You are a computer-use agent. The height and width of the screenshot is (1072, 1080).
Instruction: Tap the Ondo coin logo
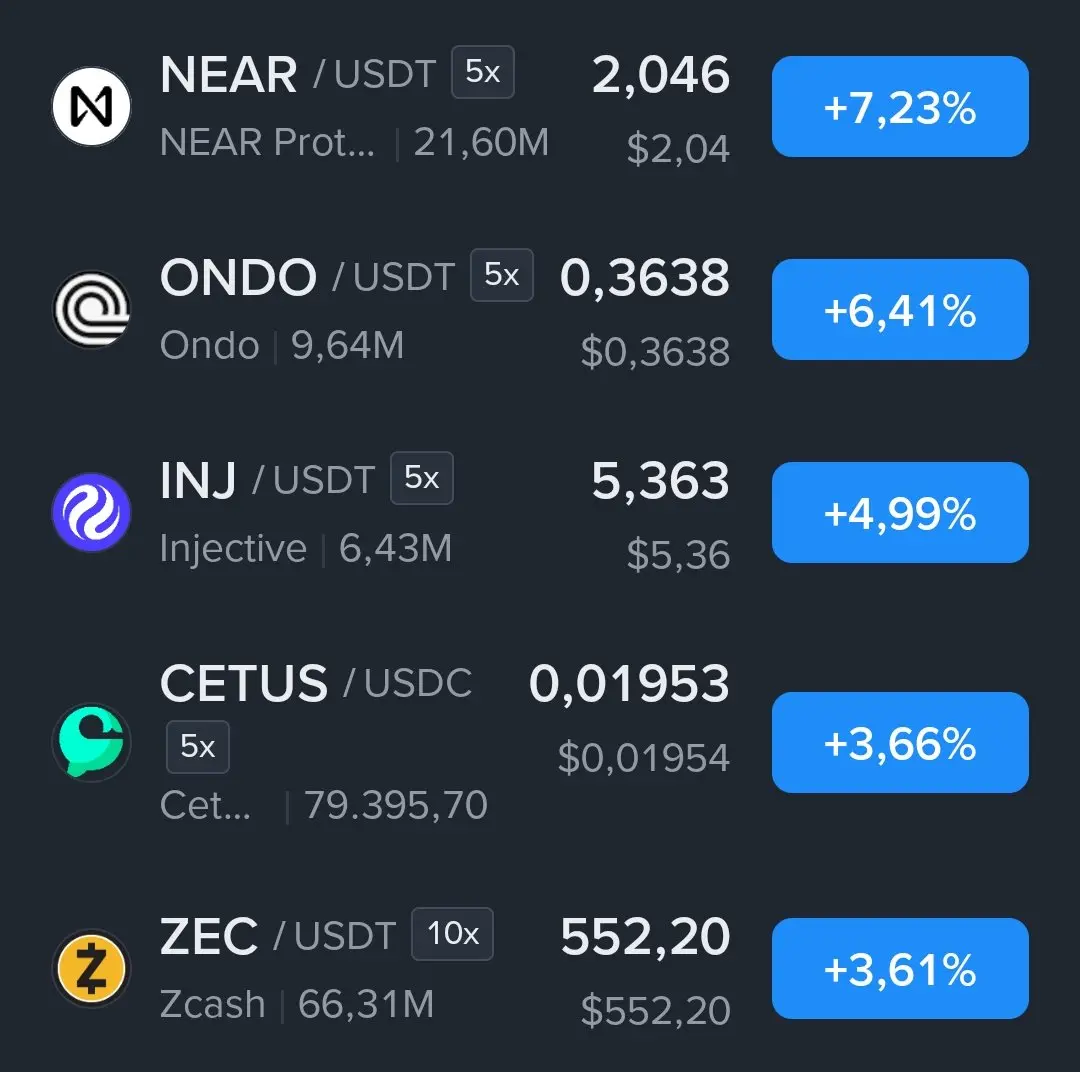[92, 309]
